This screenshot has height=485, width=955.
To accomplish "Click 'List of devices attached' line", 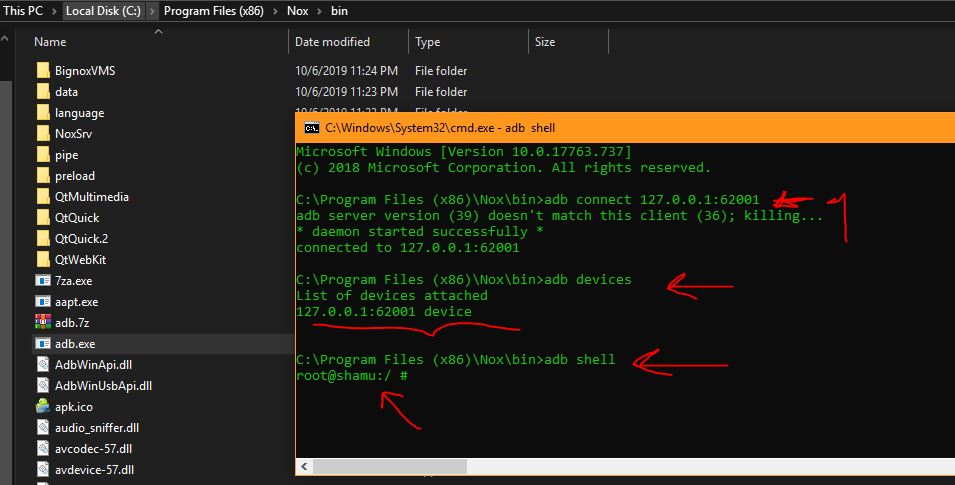I will pyautogui.click(x=392, y=296).
